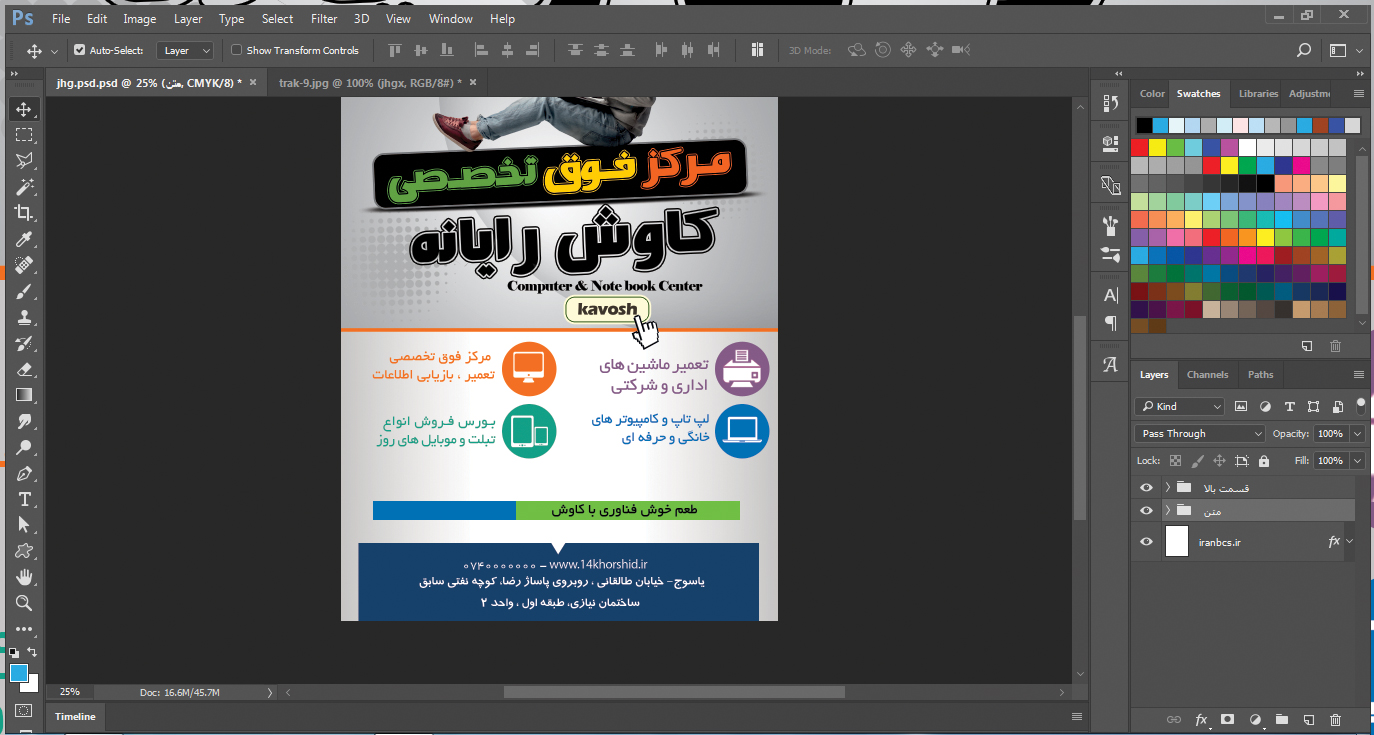Choose the Hand tool
Screen dimensions: 1374x735
click(24, 577)
